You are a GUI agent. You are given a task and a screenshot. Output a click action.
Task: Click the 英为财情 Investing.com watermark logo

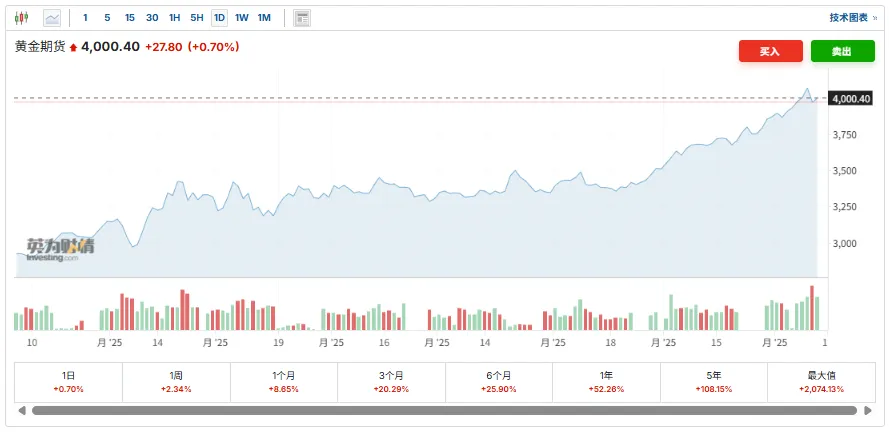[60, 249]
